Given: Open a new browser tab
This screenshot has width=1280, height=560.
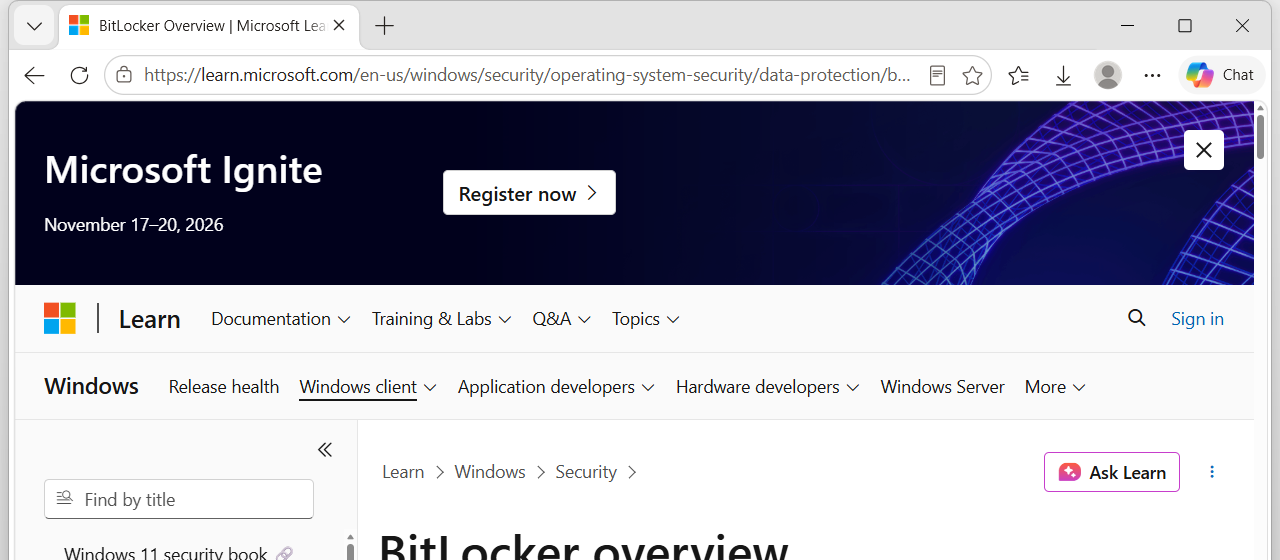Looking at the screenshot, I should [384, 26].
